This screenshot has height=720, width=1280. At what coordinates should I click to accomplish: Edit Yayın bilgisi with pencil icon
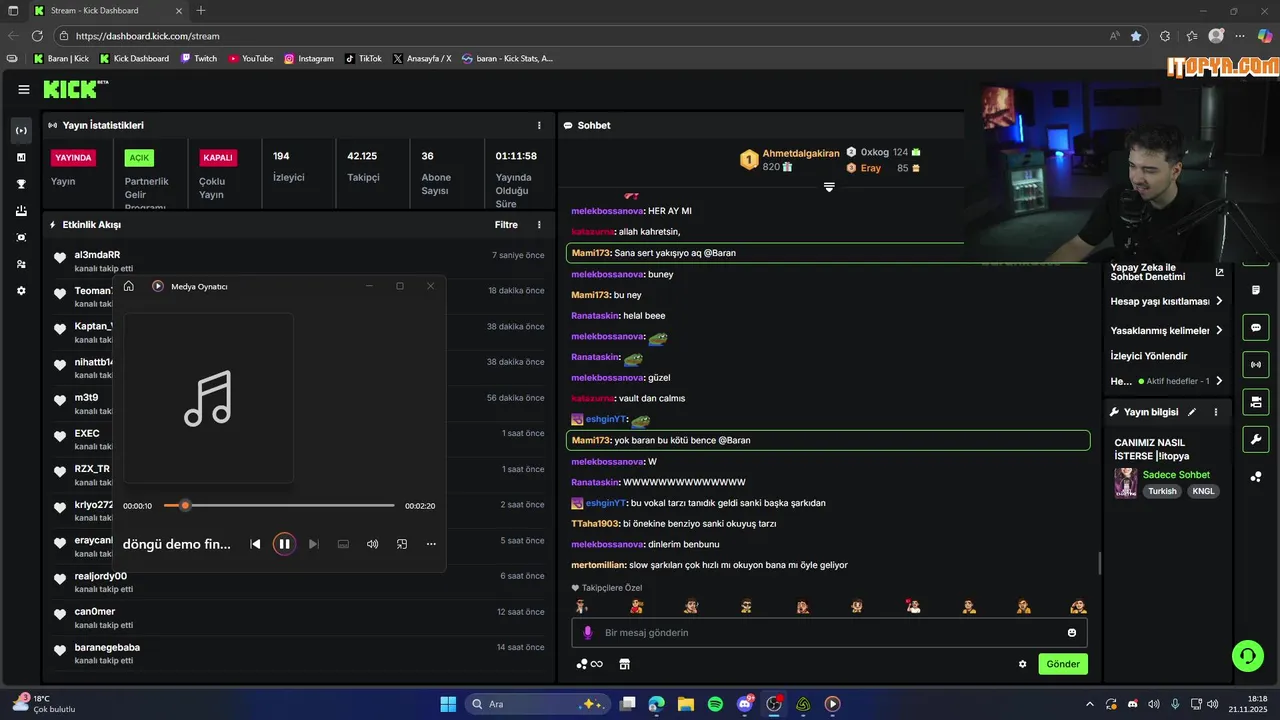pyautogui.click(x=1192, y=412)
